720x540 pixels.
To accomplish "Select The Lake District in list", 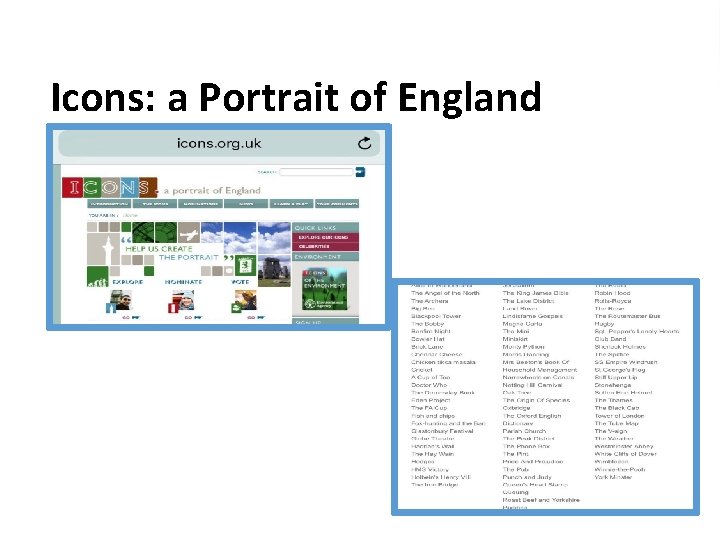I will 528,301.
